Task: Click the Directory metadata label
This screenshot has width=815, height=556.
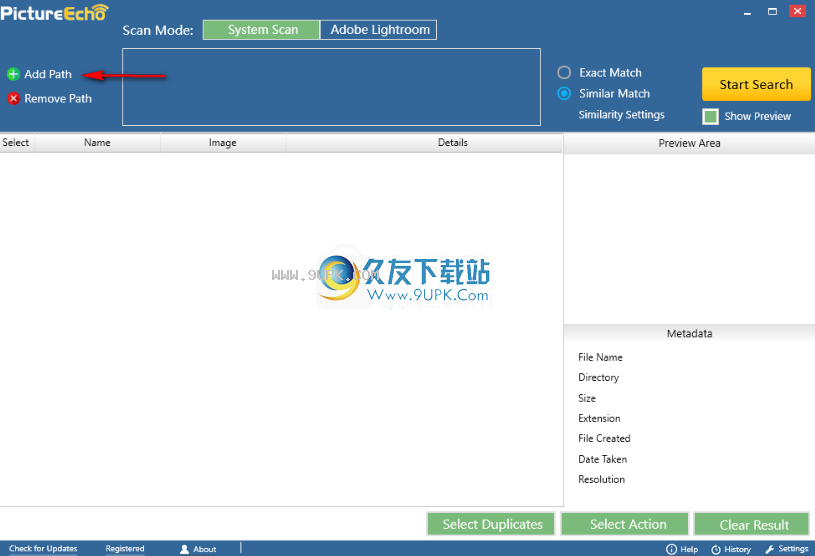Action: click(599, 378)
